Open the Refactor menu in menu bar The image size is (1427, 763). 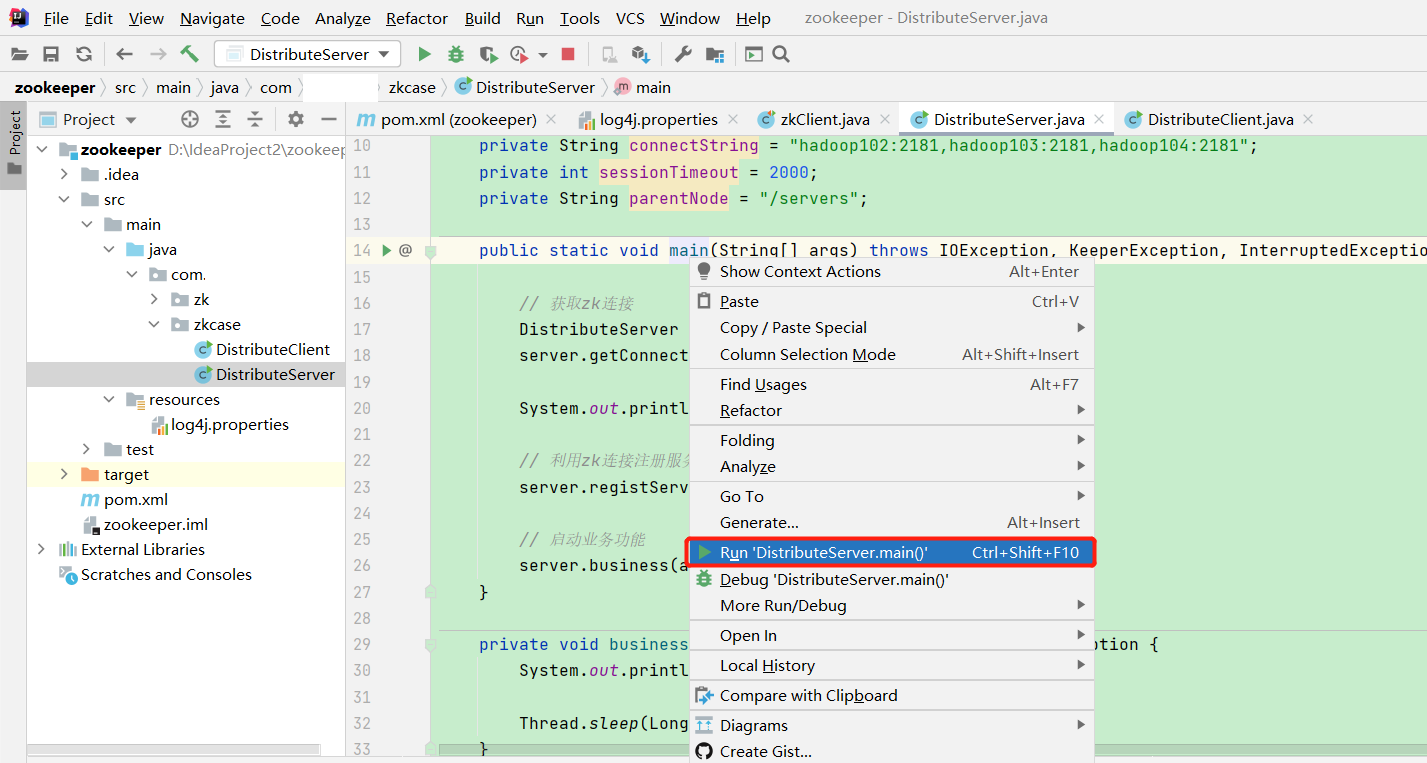416,18
